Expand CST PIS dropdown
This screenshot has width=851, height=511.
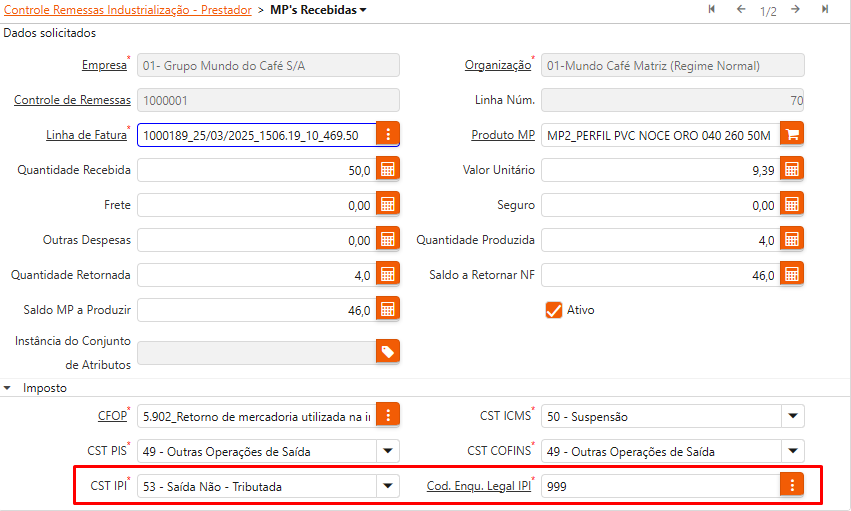point(388,451)
